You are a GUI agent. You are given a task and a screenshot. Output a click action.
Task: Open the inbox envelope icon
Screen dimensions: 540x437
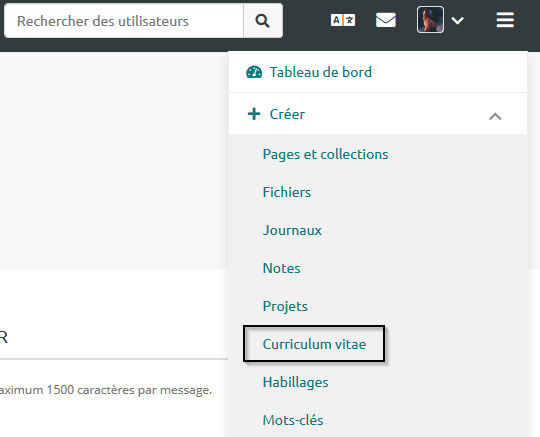point(386,20)
